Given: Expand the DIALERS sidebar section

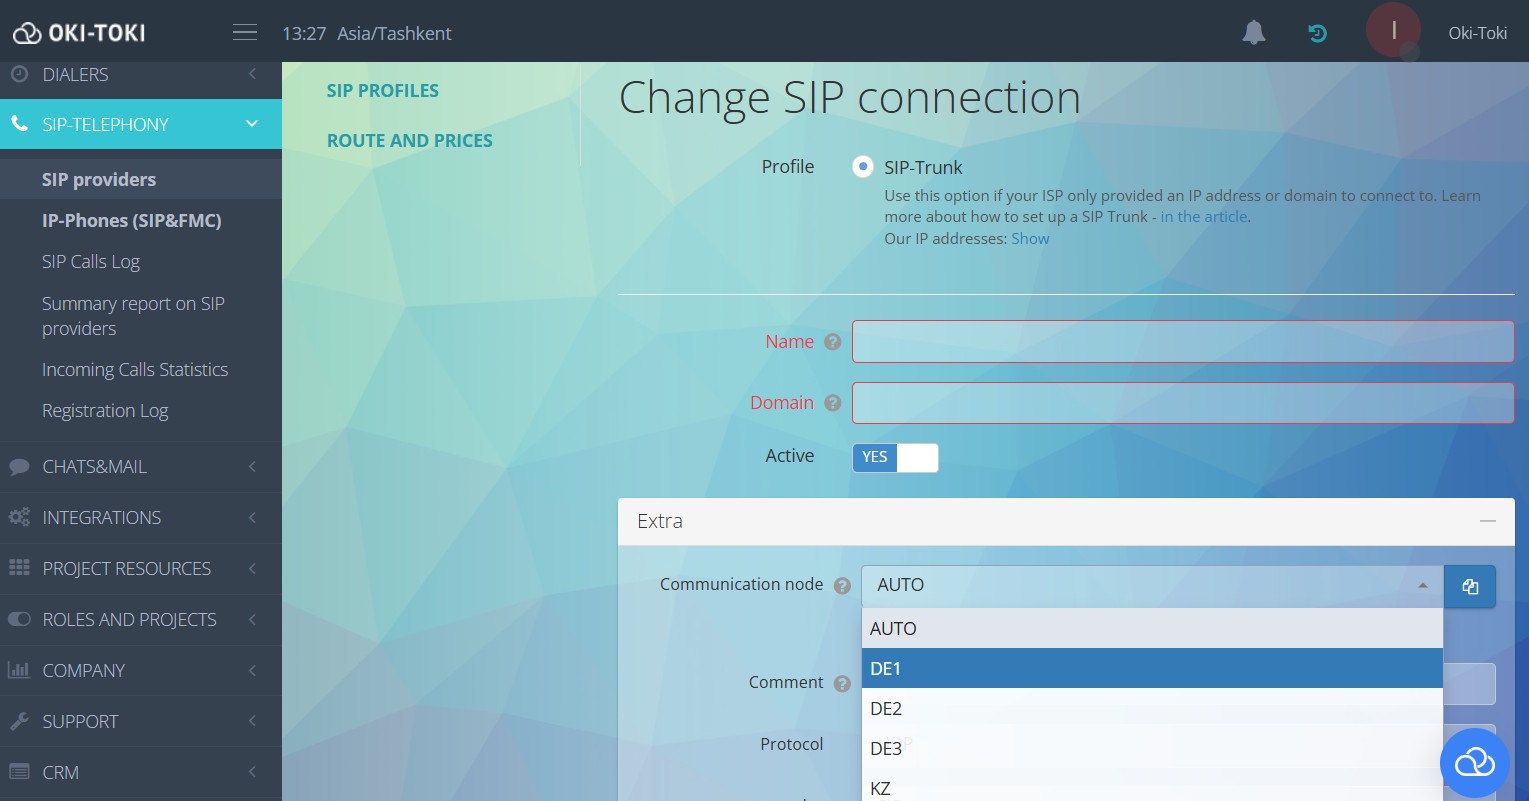Looking at the screenshot, I should coord(140,75).
